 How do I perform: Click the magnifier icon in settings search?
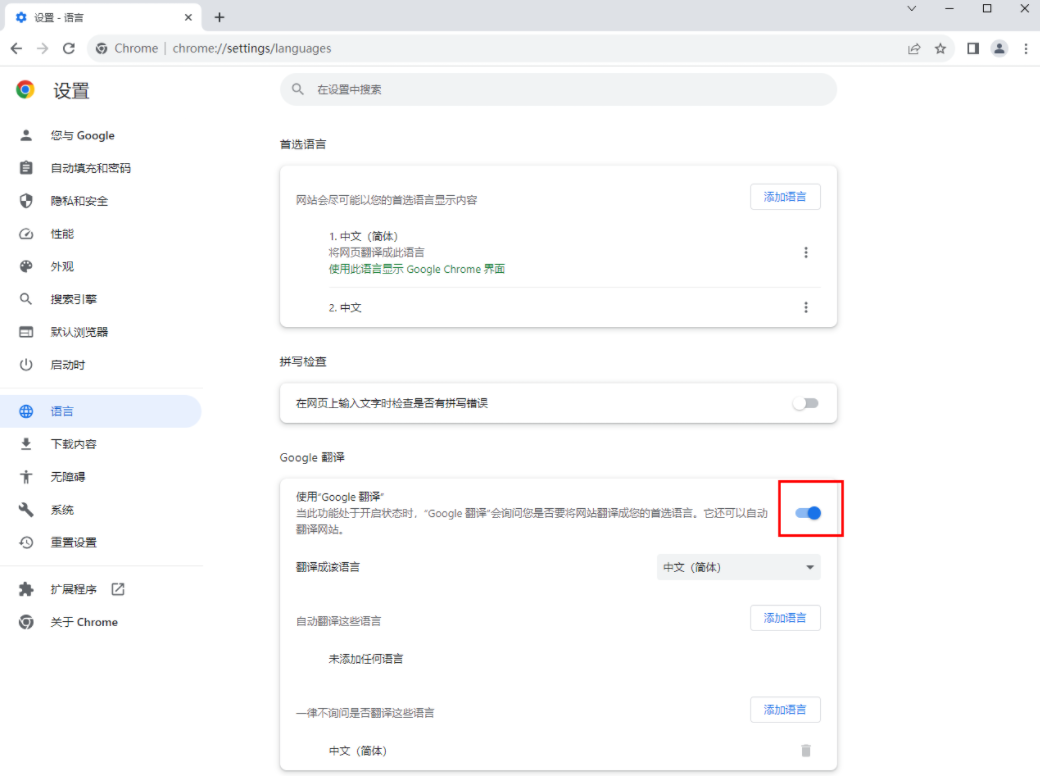tap(298, 89)
